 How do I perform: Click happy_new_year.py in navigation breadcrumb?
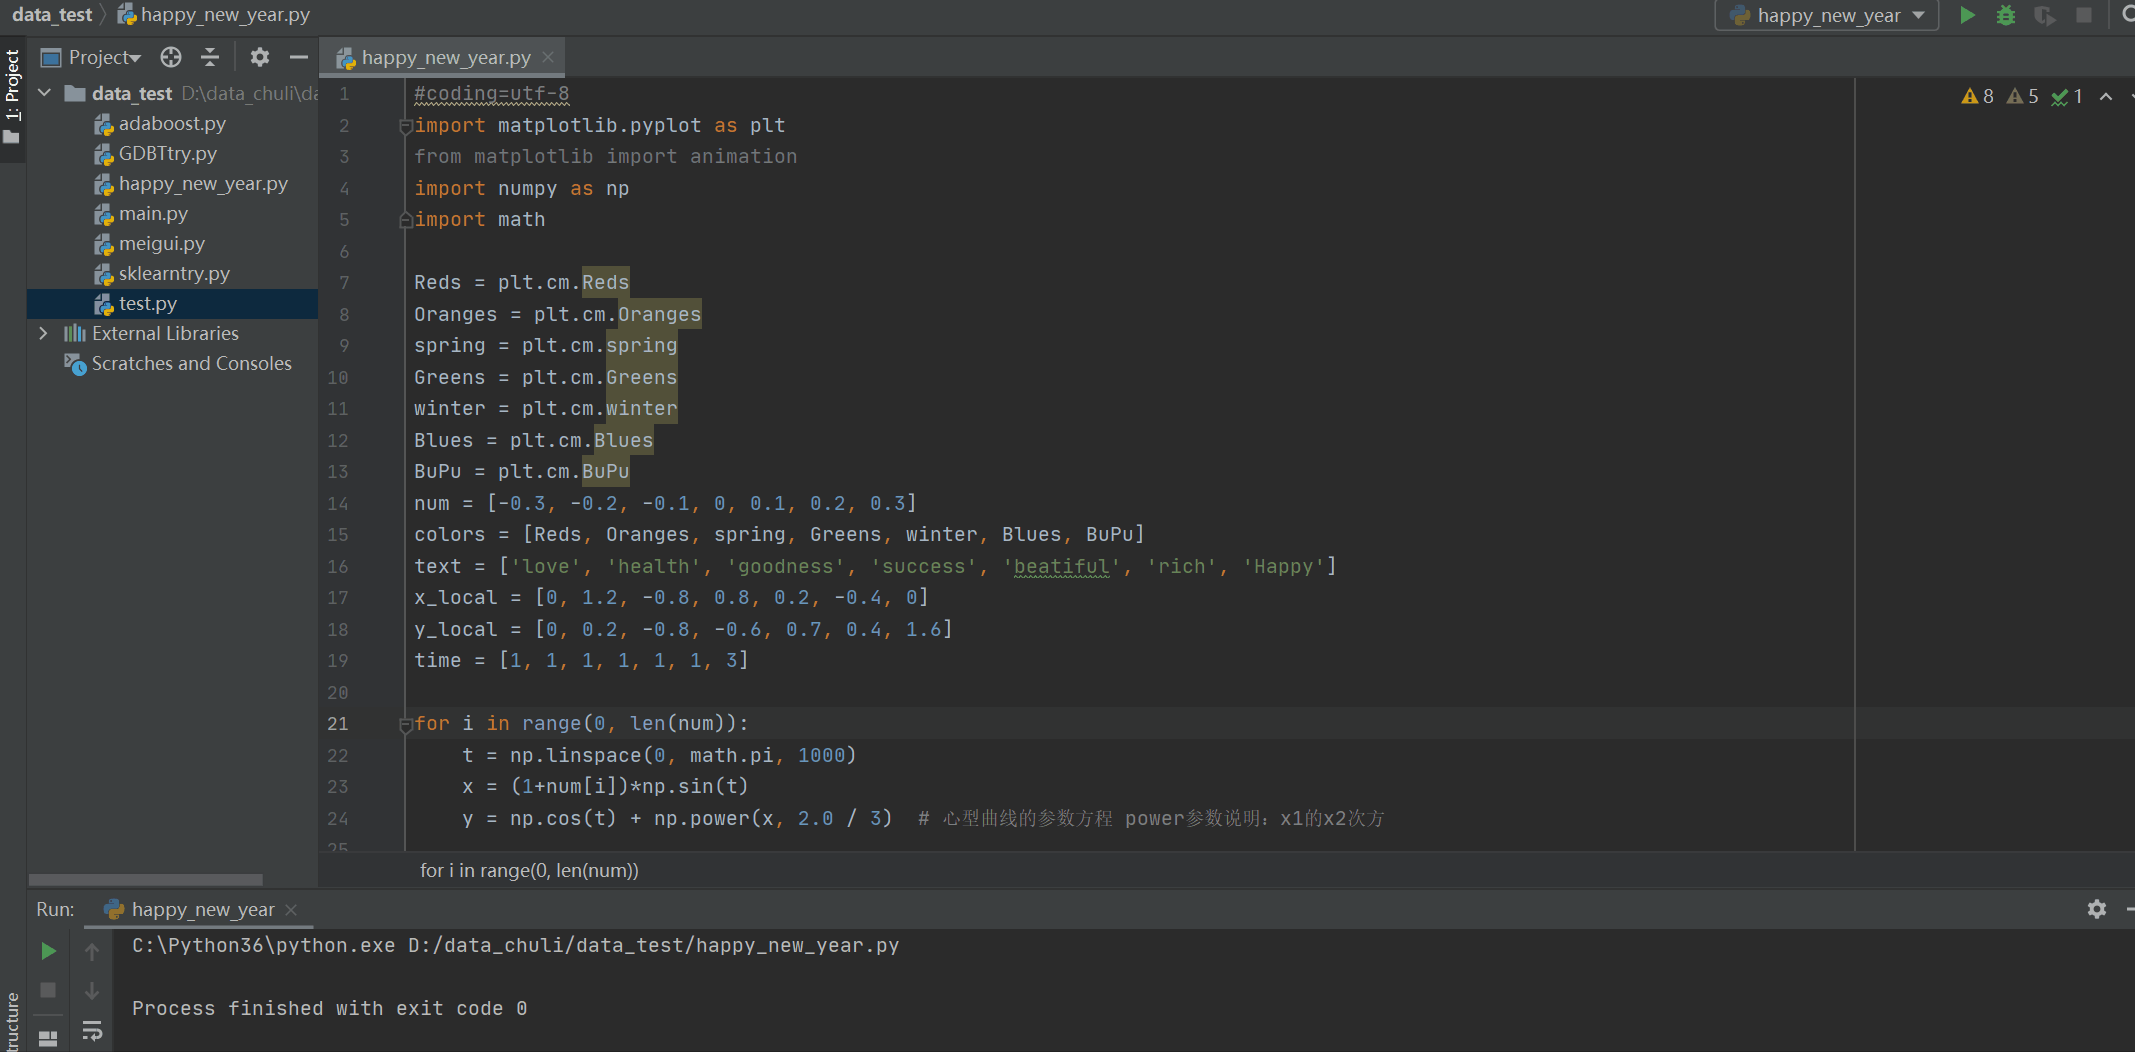(x=214, y=15)
